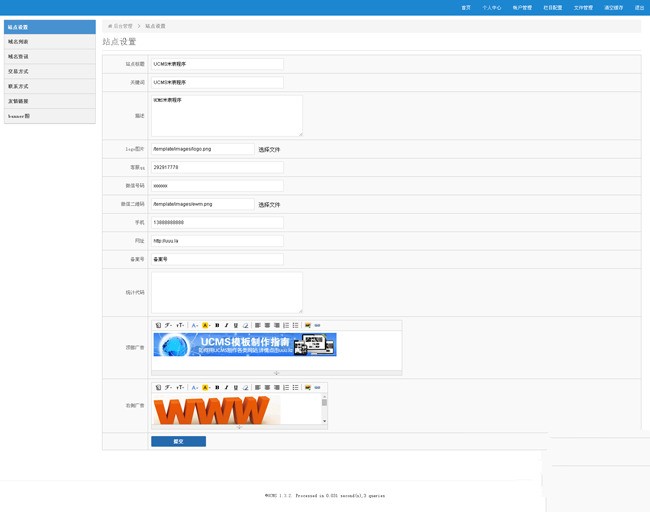Open font size menu in 右侧广告 editor
Image resolution: width=650 pixels, height=512 pixels.
[x=180, y=387]
